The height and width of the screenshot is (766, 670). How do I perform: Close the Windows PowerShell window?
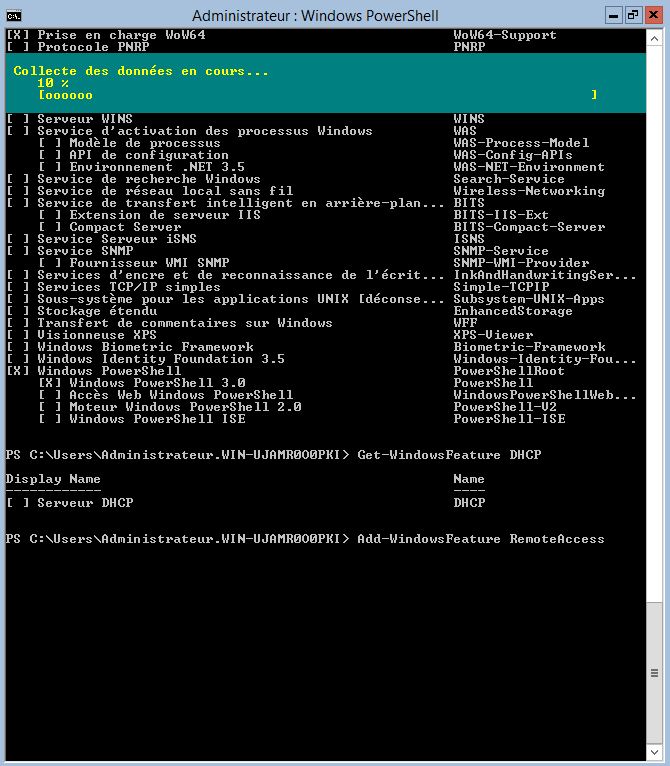[x=653, y=15]
